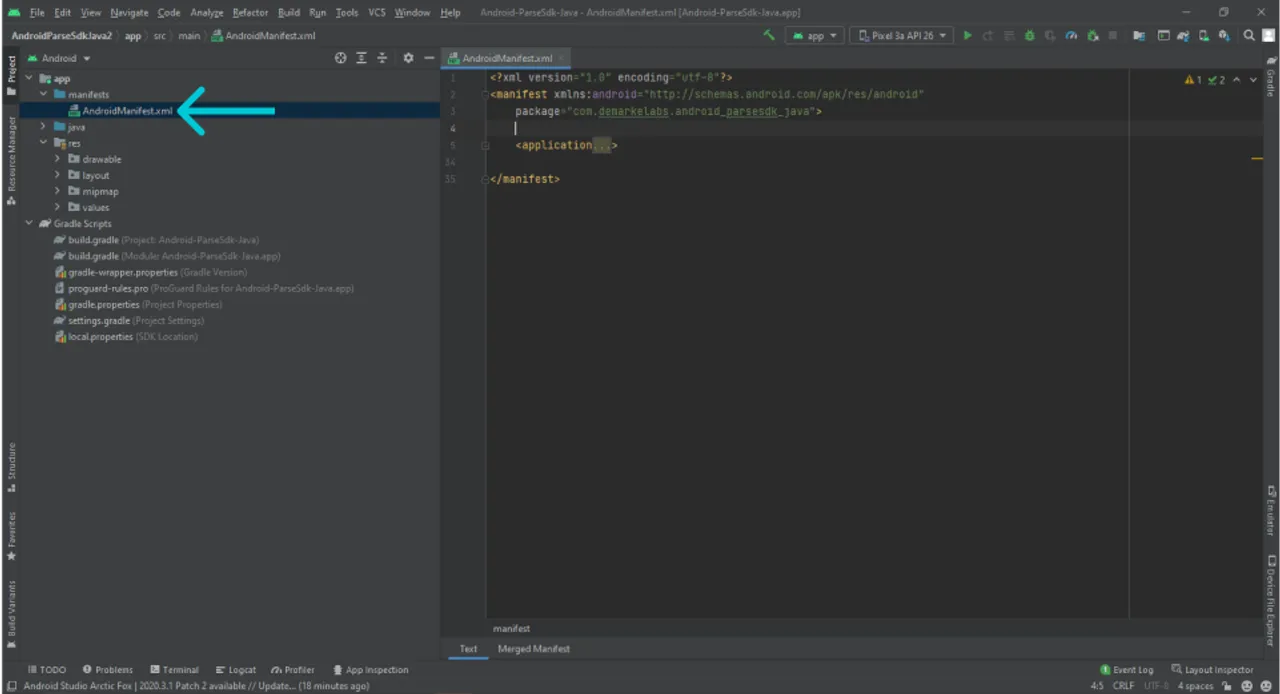The width and height of the screenshot is (1280, 694).
Task: Open the Logcat tool window
Action: tap(237, 669)
